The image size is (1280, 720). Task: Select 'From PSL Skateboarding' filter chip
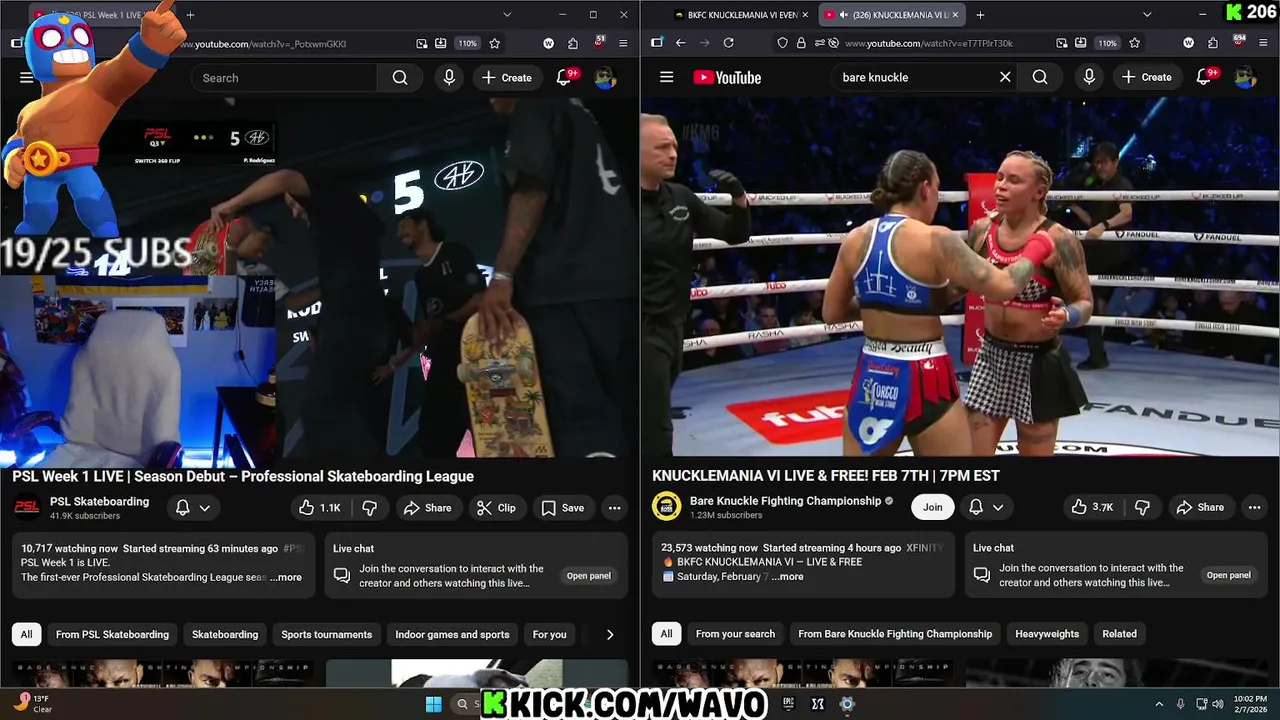tap(112, 634)
